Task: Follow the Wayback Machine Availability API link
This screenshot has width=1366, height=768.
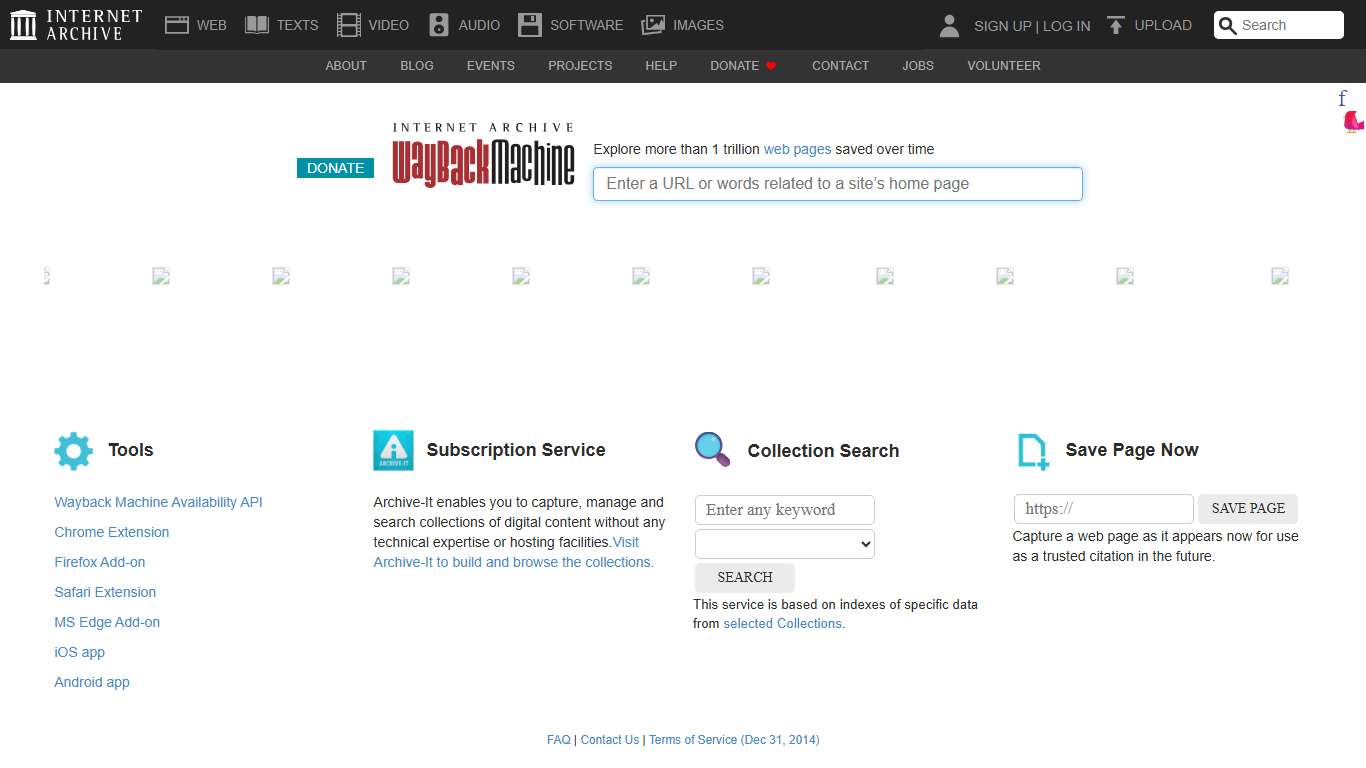Action: point(158,502)
